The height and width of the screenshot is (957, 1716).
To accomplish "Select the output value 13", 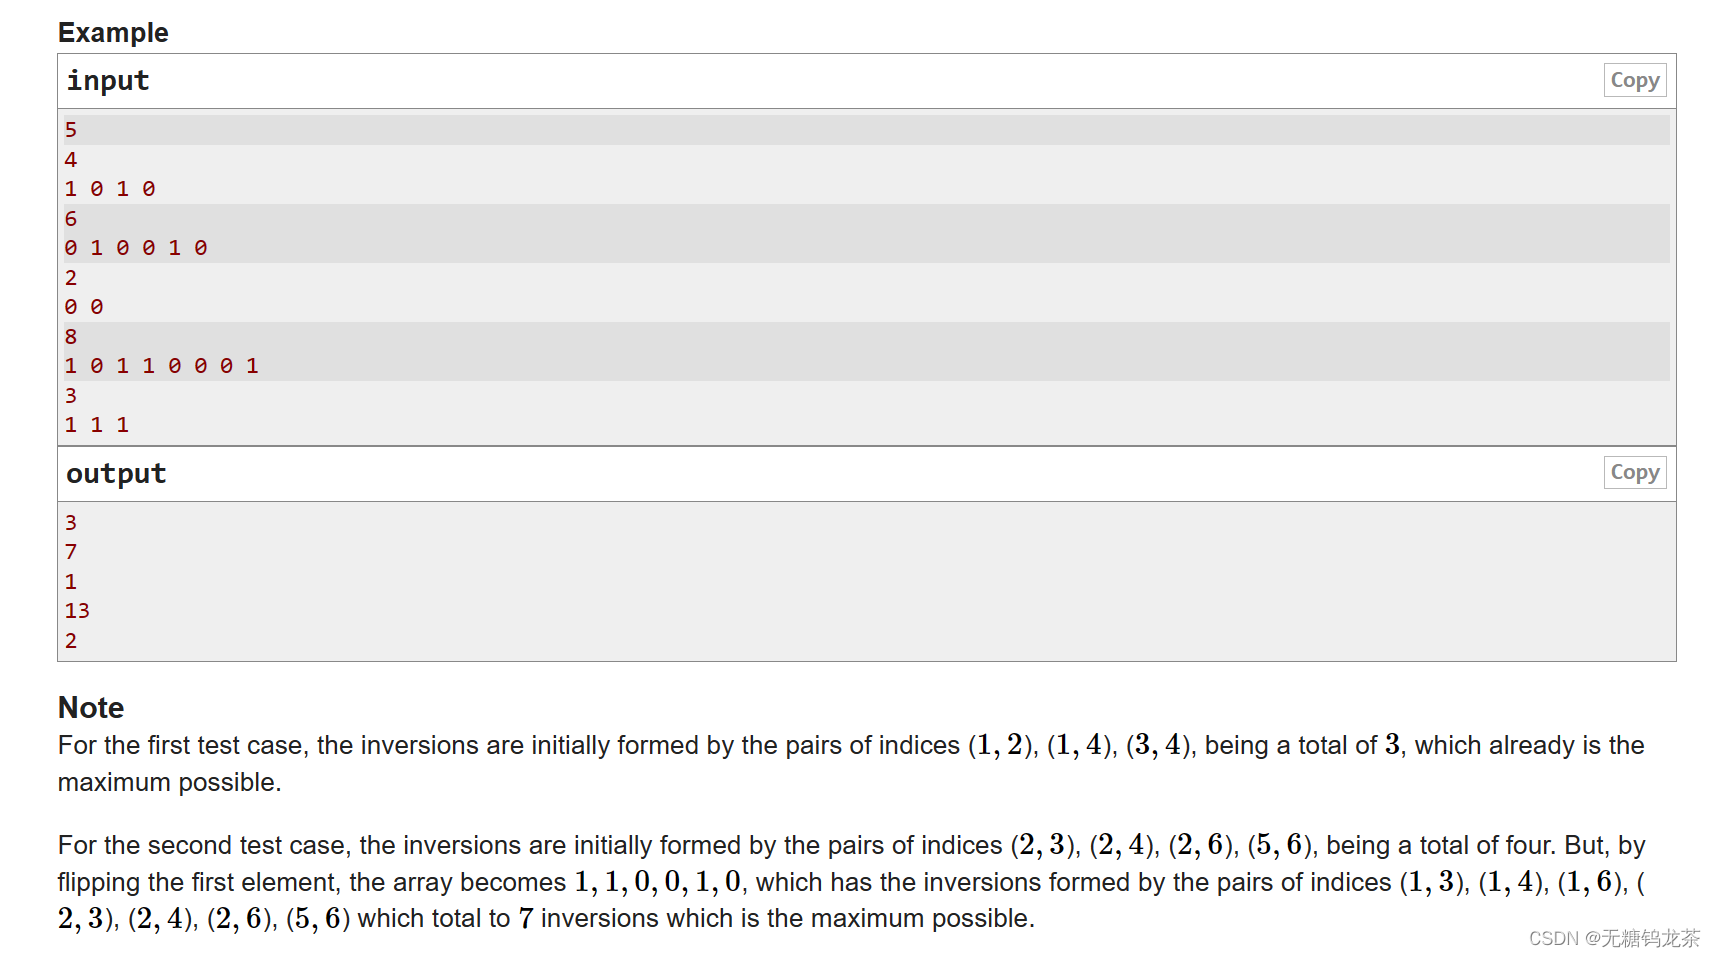I will 77,610.
